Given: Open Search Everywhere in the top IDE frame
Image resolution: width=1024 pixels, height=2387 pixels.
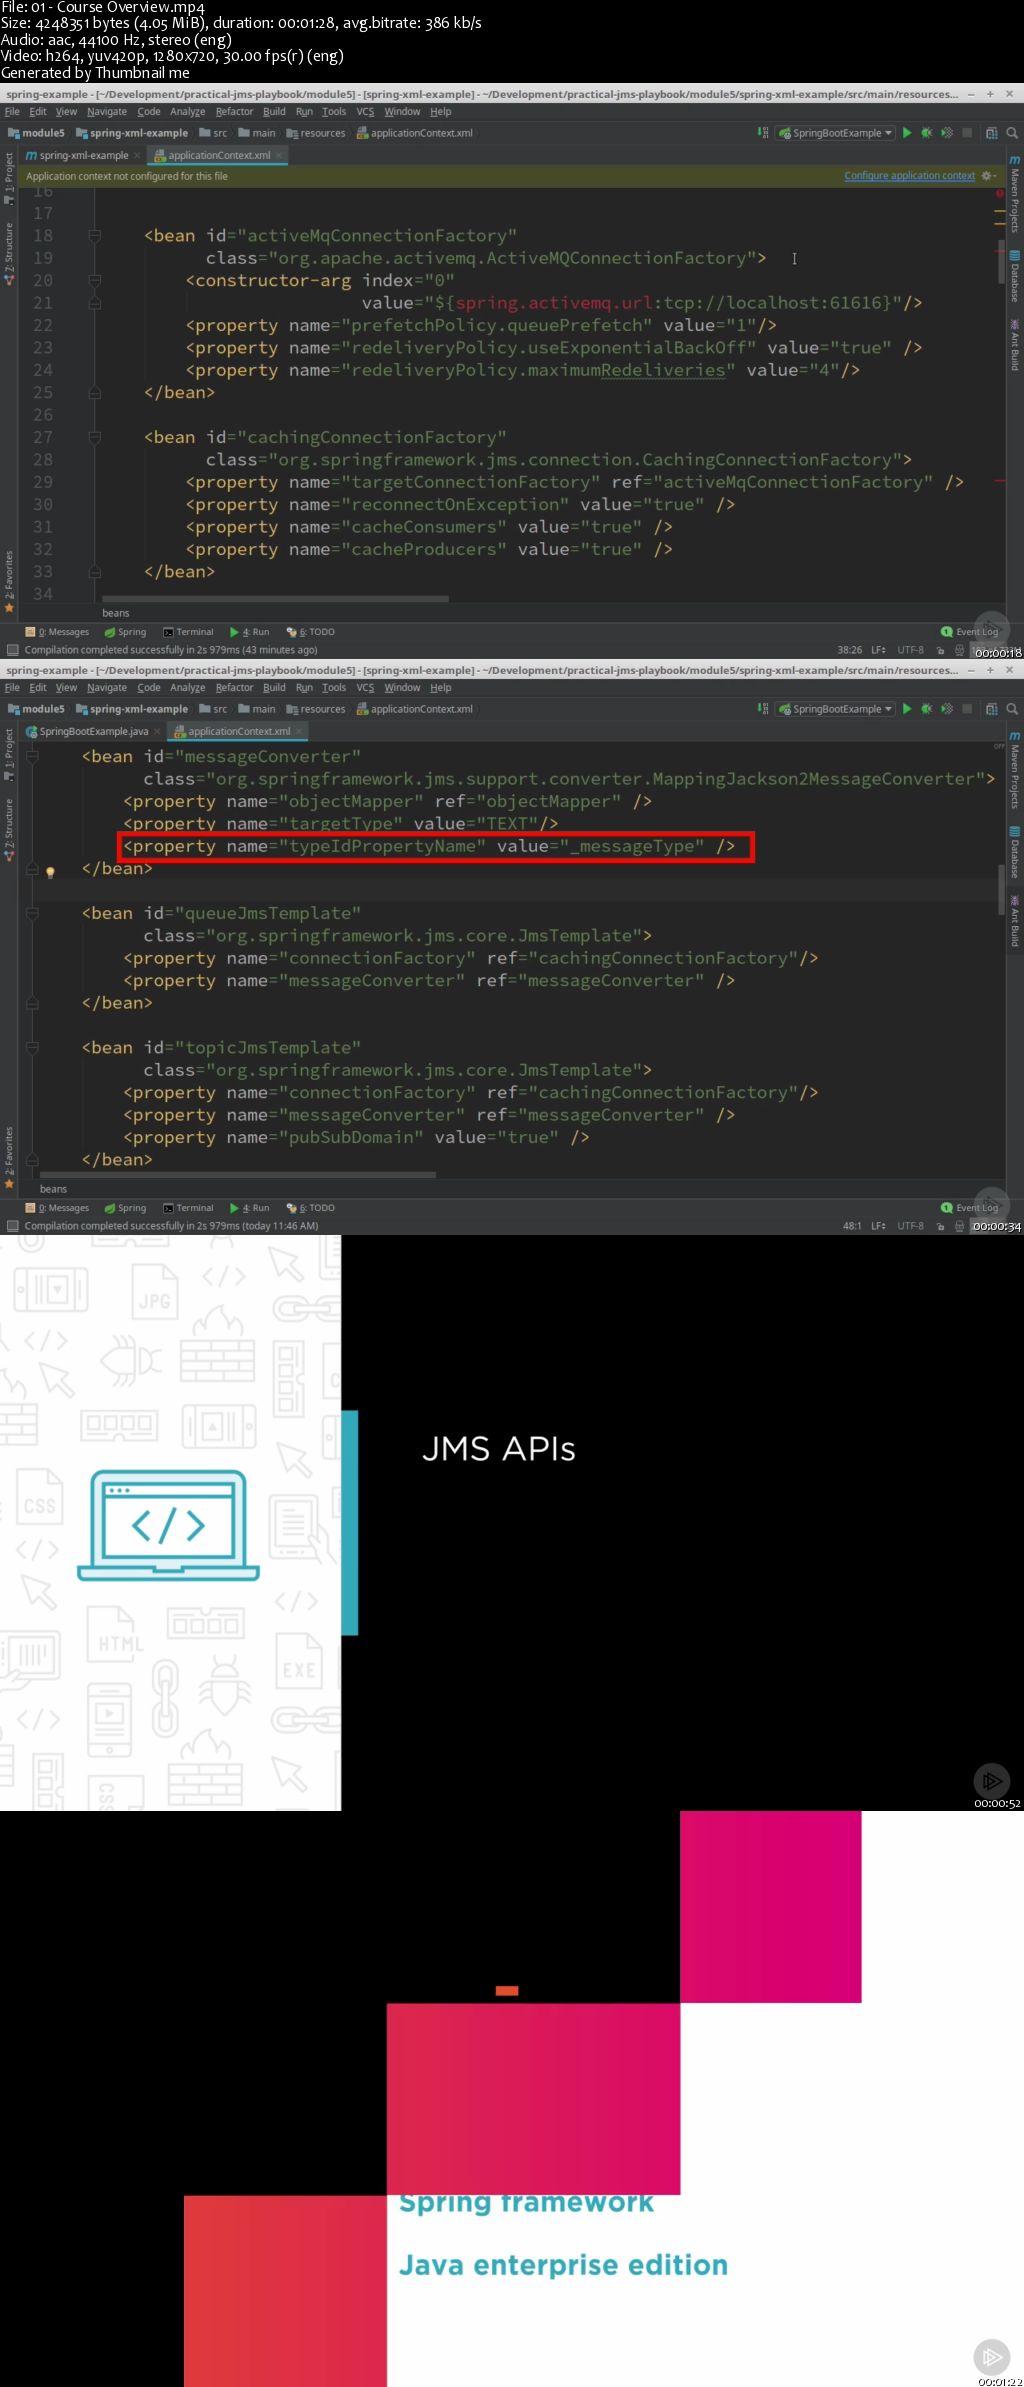Looking at the screenshot, I should click(1011, 133).
